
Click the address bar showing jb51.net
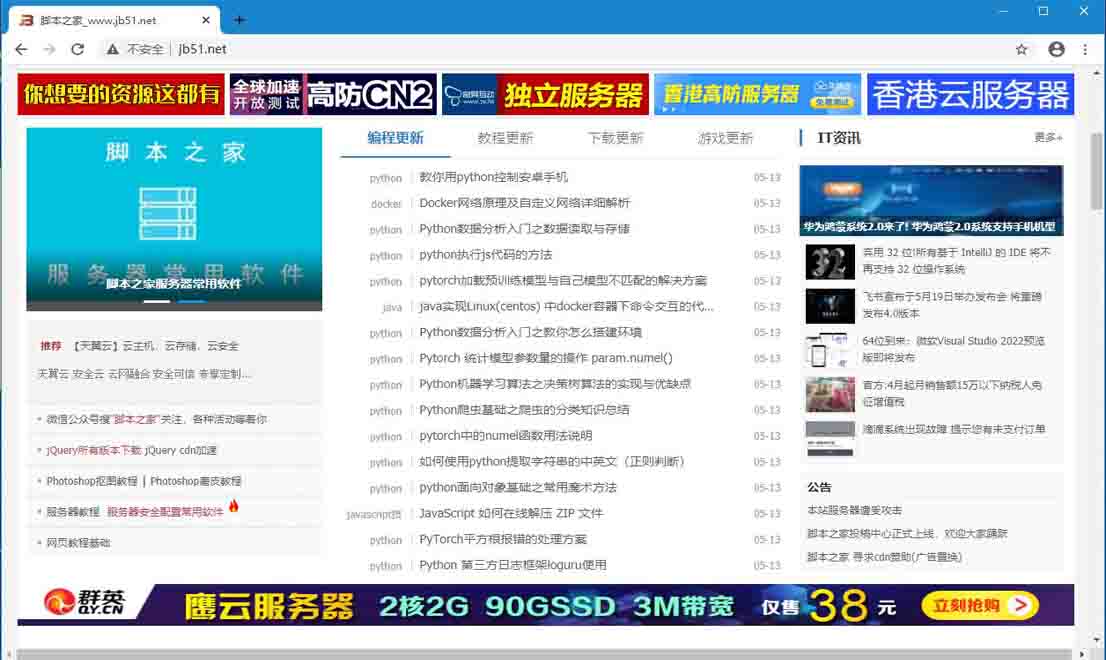pyautogui.click(x=550, y=49)
